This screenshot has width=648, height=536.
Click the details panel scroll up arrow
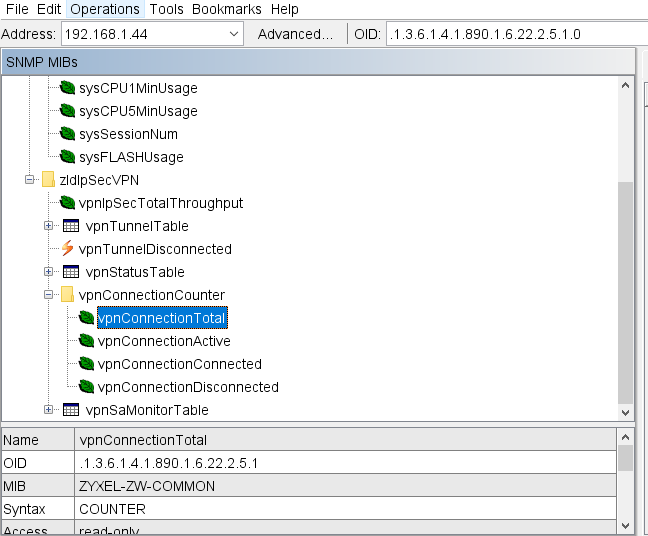tap(626, 437)
